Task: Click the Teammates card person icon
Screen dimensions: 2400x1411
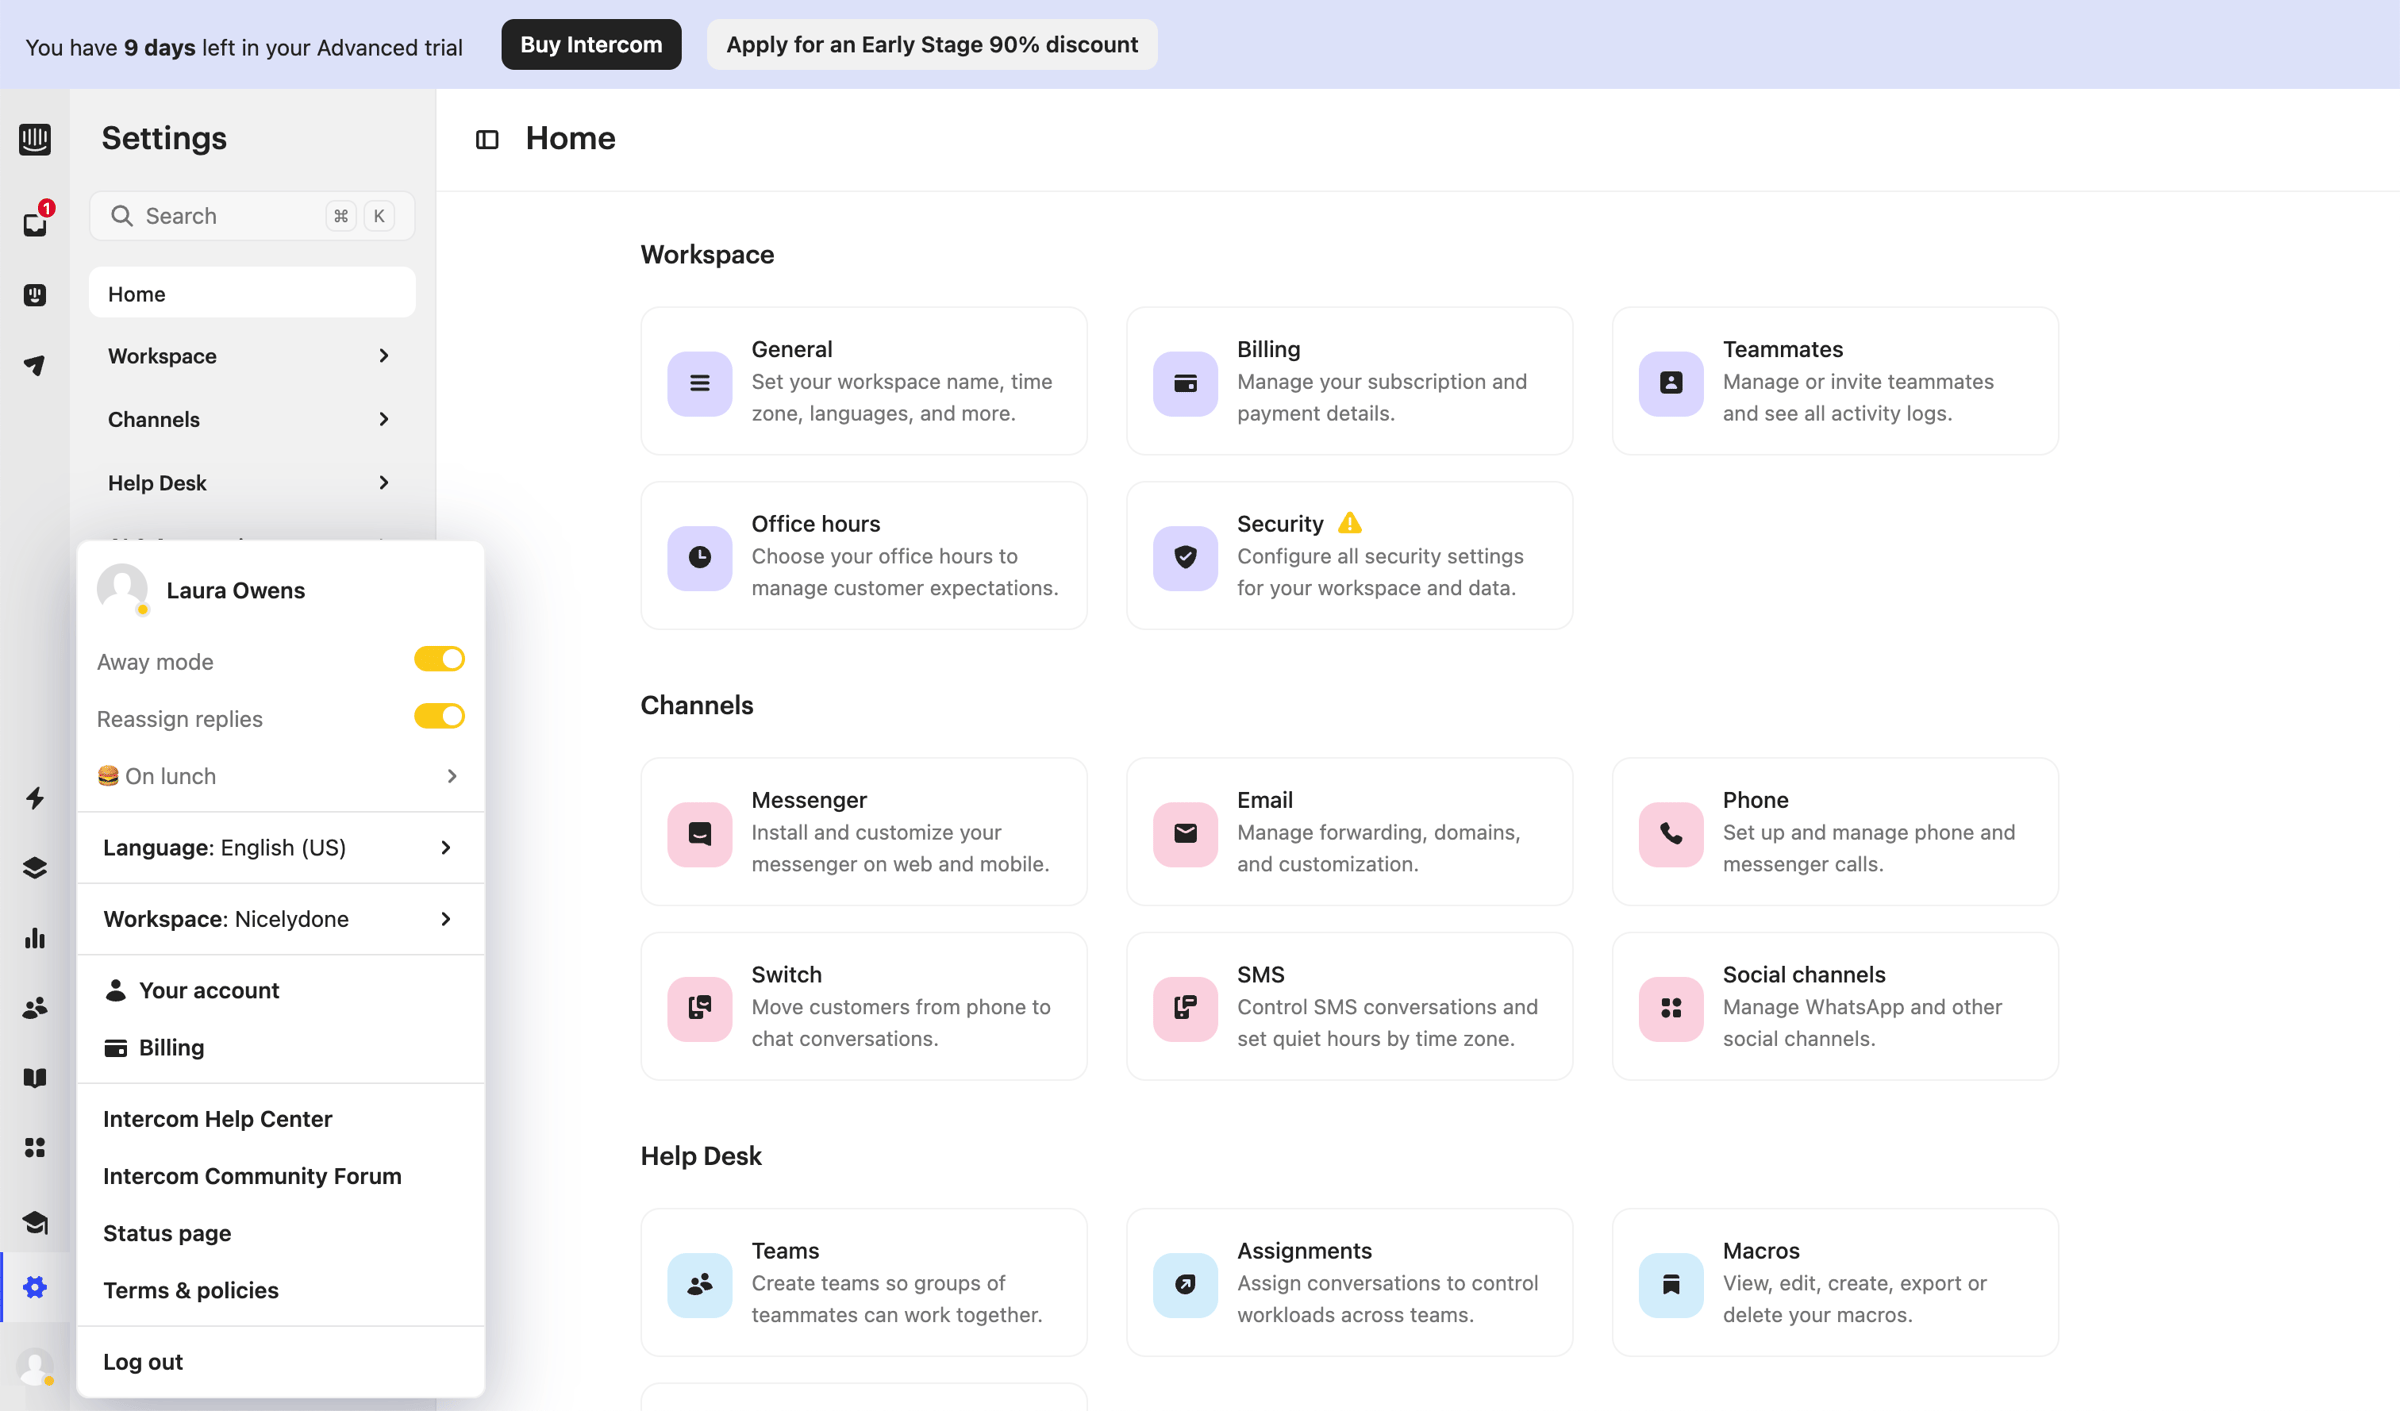Action: click(1671, 383)
